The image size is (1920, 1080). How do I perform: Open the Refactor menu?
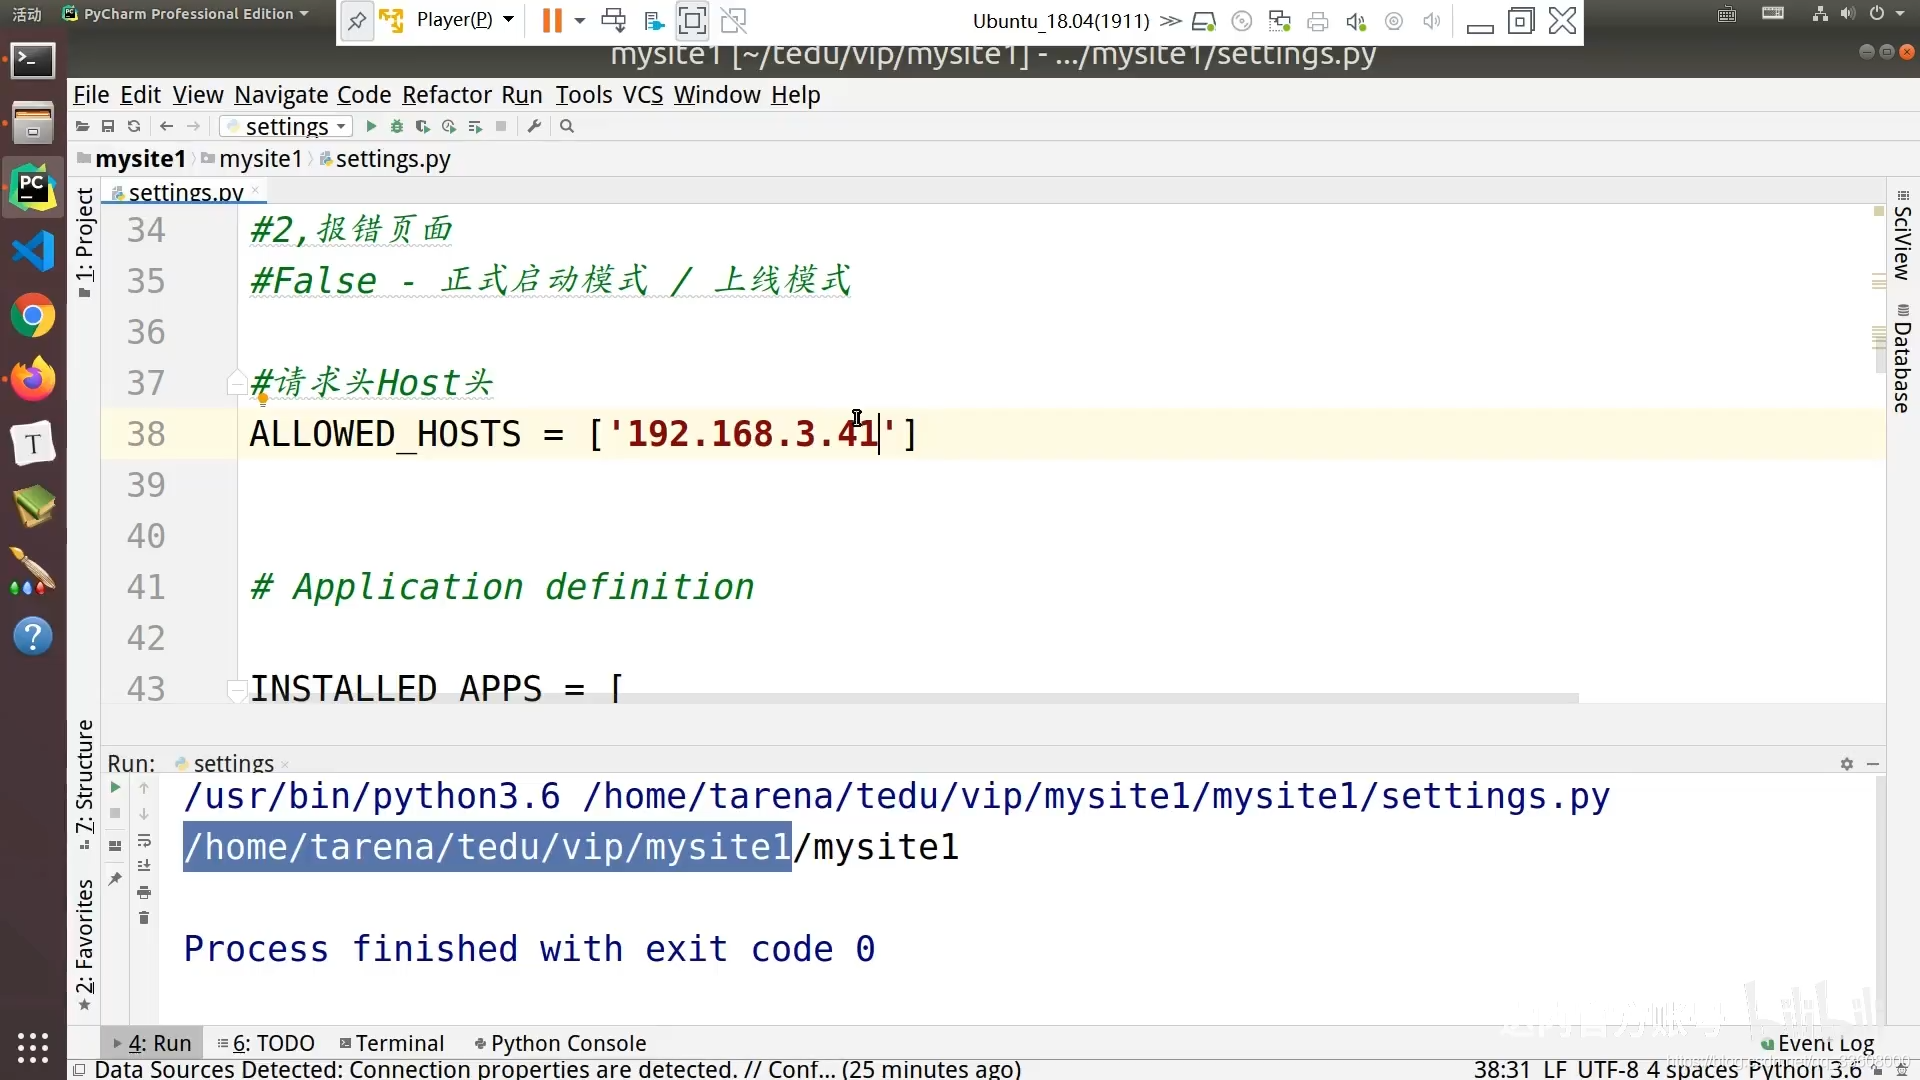coord(446,95)
